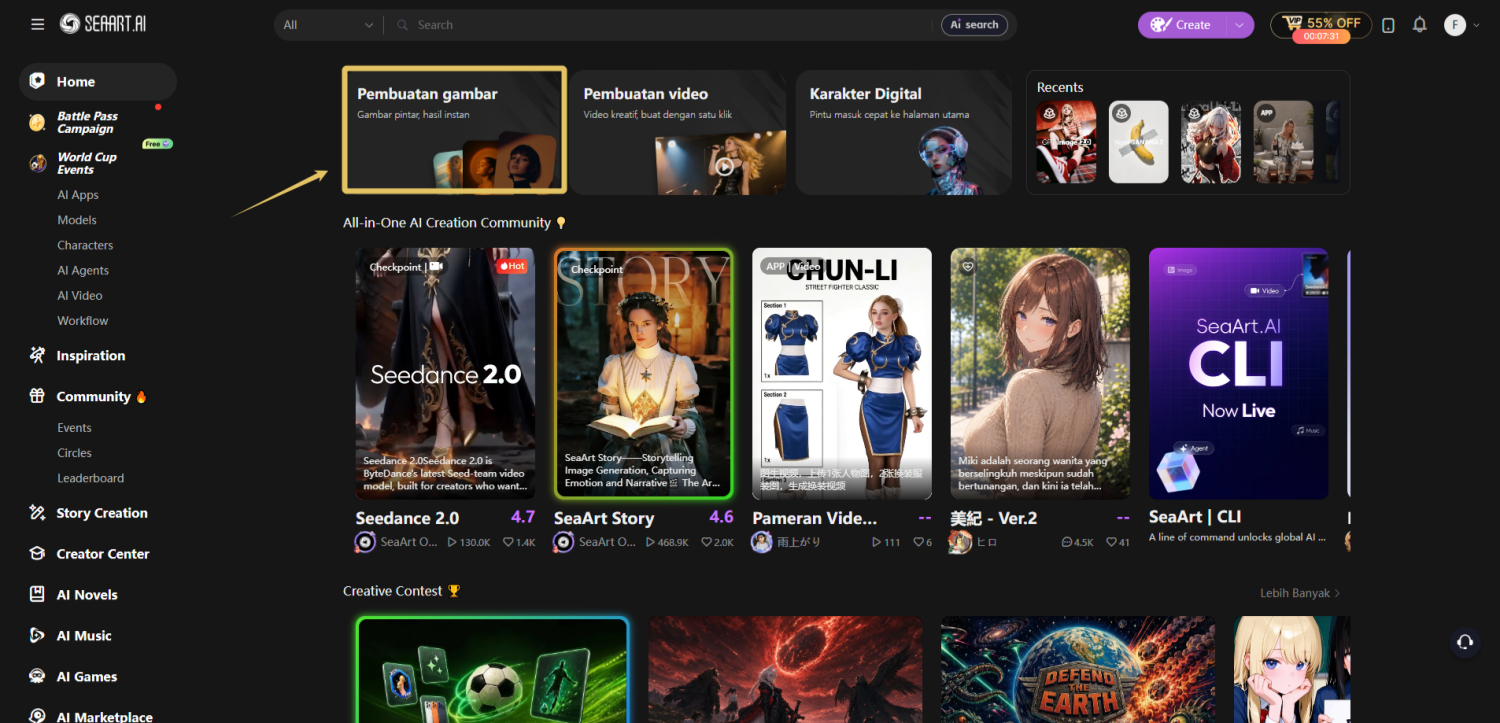Open the SeaArt Story card image

click(644, 373)
